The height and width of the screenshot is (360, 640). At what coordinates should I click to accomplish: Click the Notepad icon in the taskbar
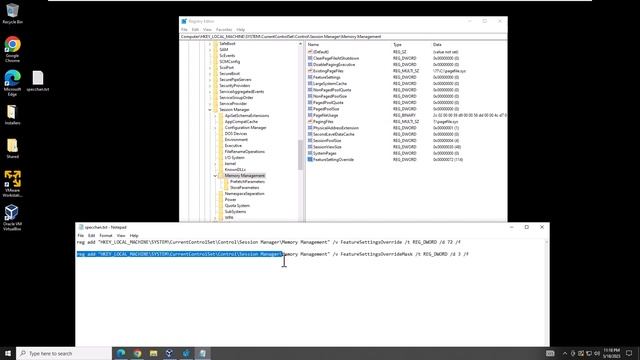point(202,353)
